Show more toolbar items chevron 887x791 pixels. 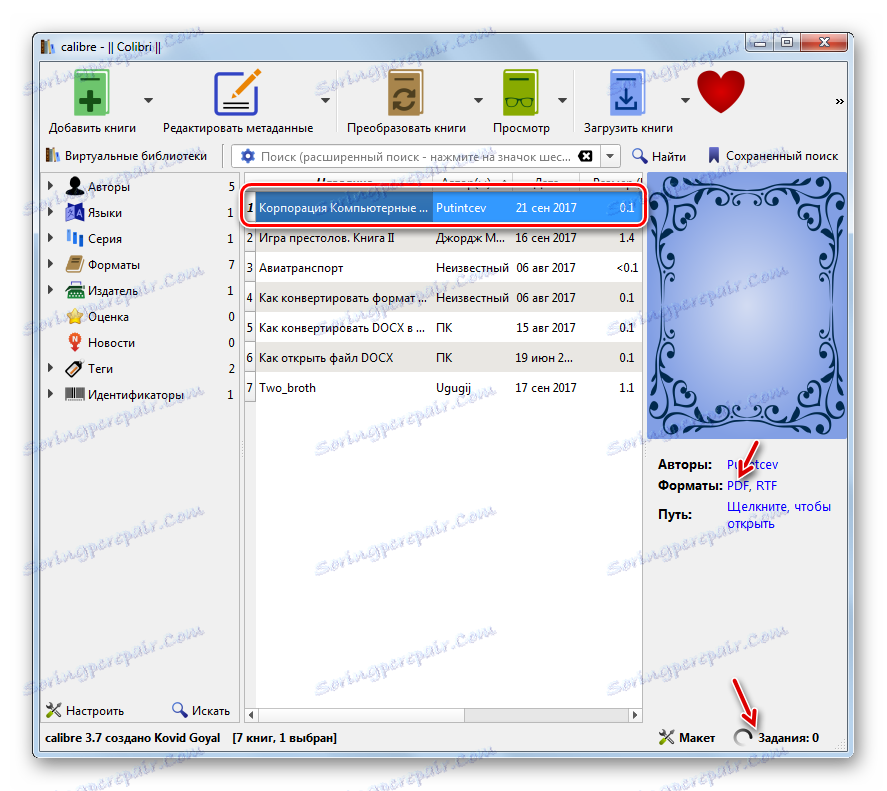[839, 101]
